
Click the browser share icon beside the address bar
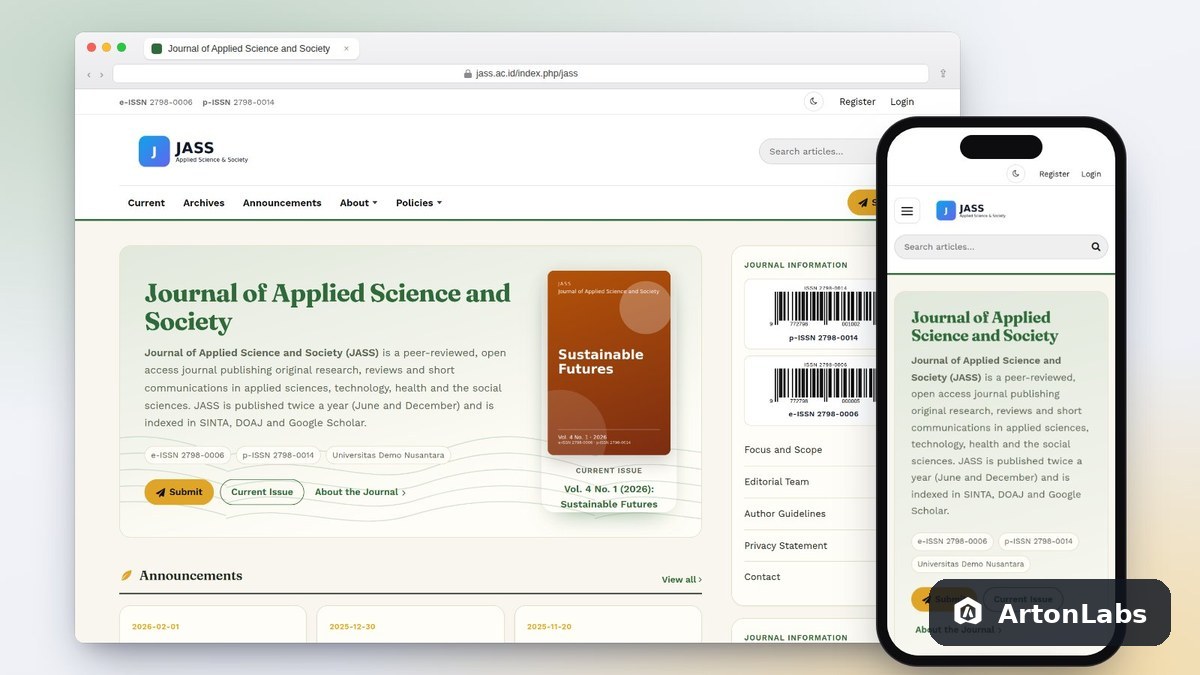tap(942, 73)
